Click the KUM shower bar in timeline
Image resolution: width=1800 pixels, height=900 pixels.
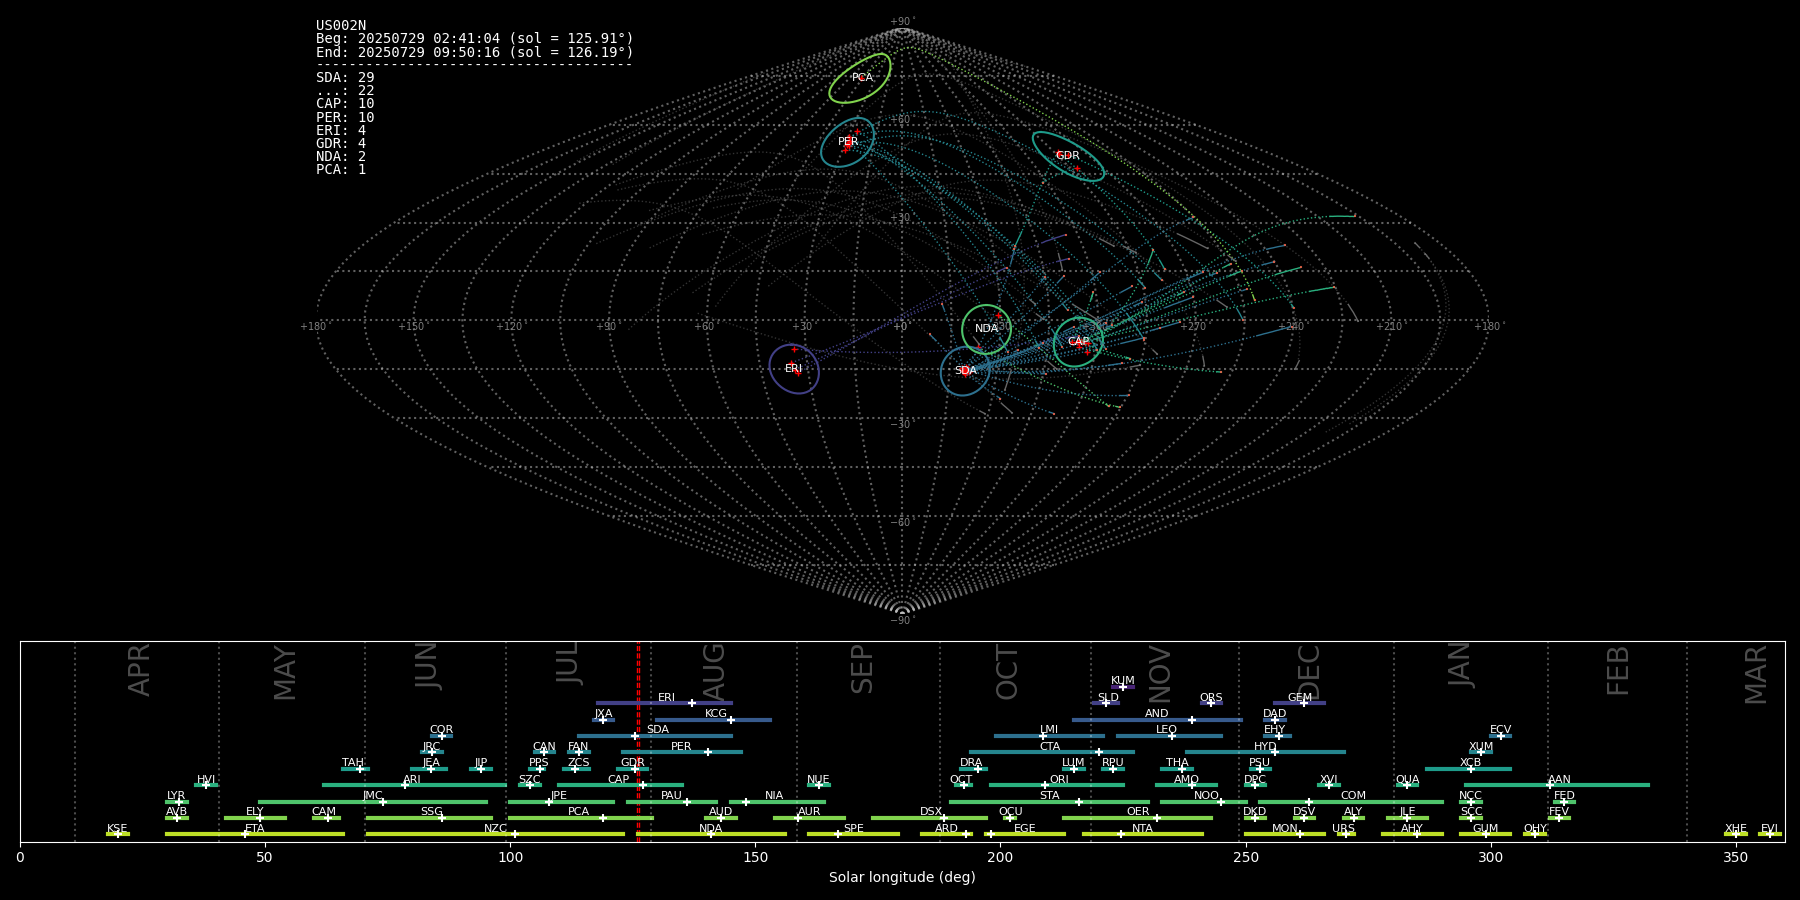[1123, 687]
